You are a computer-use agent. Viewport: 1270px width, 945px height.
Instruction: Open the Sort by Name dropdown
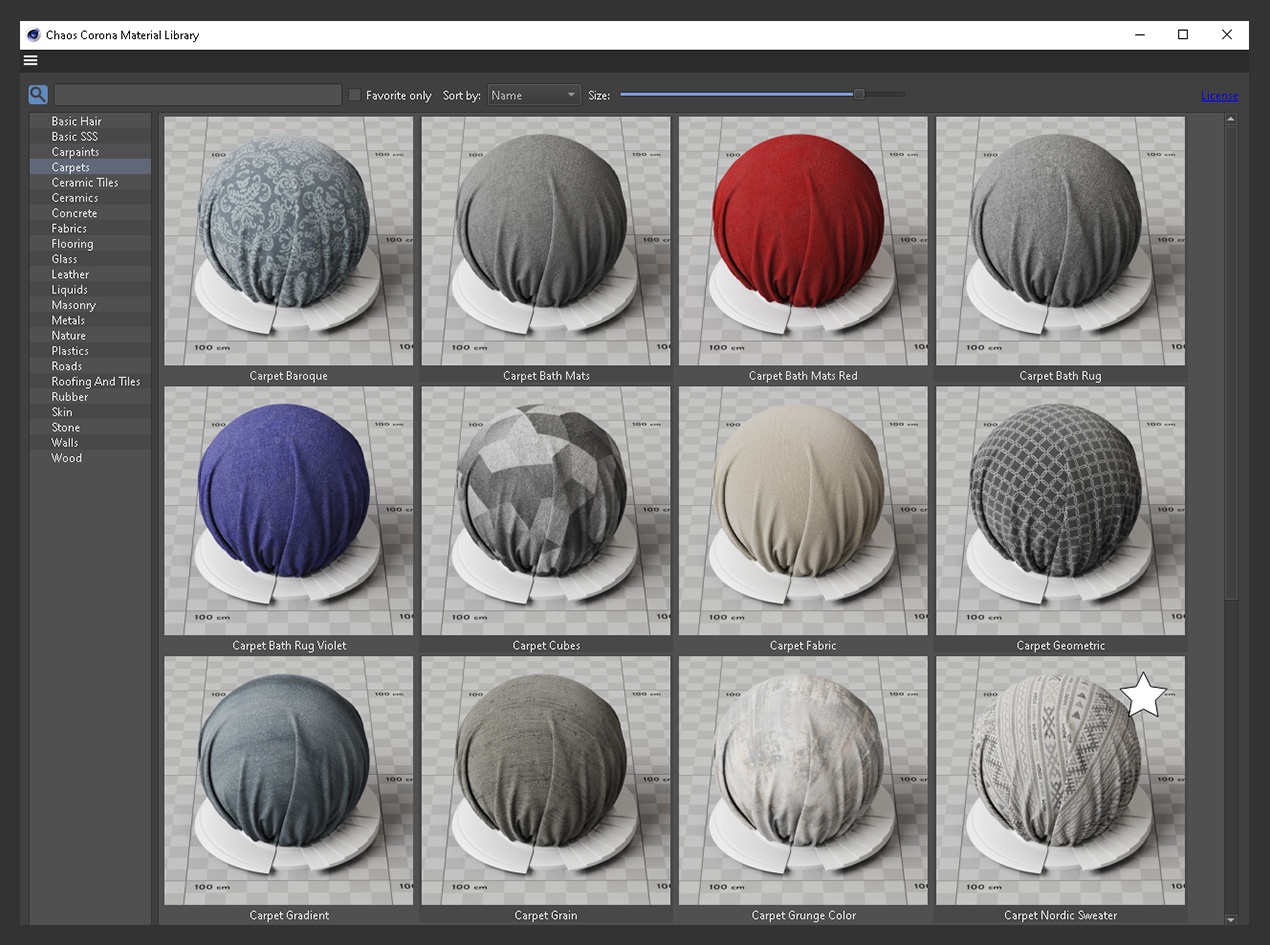point(534,95)
